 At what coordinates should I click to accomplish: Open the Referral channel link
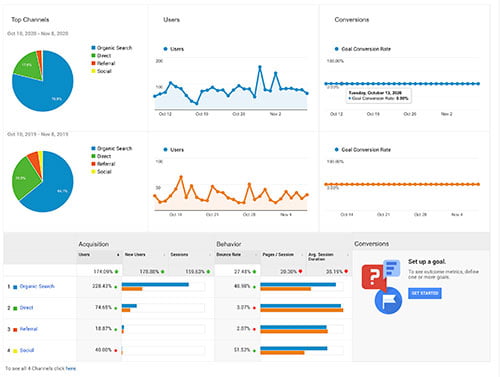pos(29,329)
